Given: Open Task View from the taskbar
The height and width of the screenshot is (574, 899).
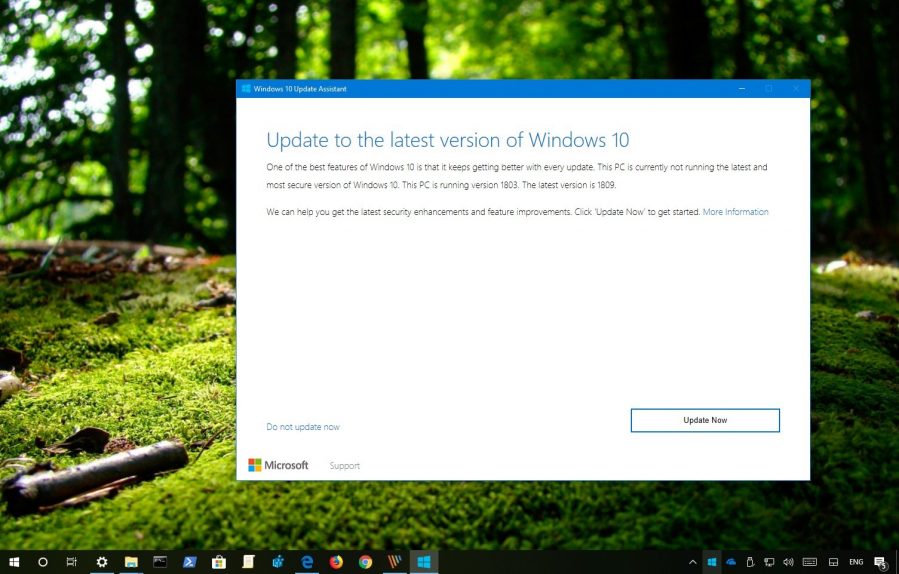Looking at the screenshot, I should [72, 562].
